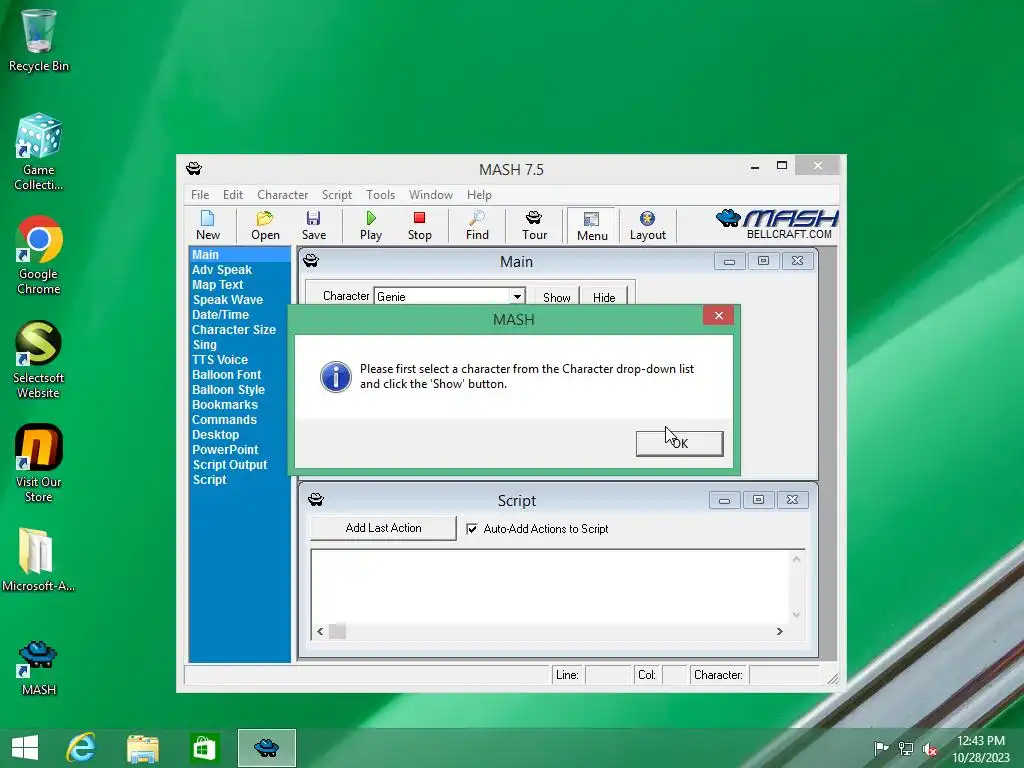Click the Script vertical scrollbar down arrow
The image size is (1024, 768).
[796, 614]
